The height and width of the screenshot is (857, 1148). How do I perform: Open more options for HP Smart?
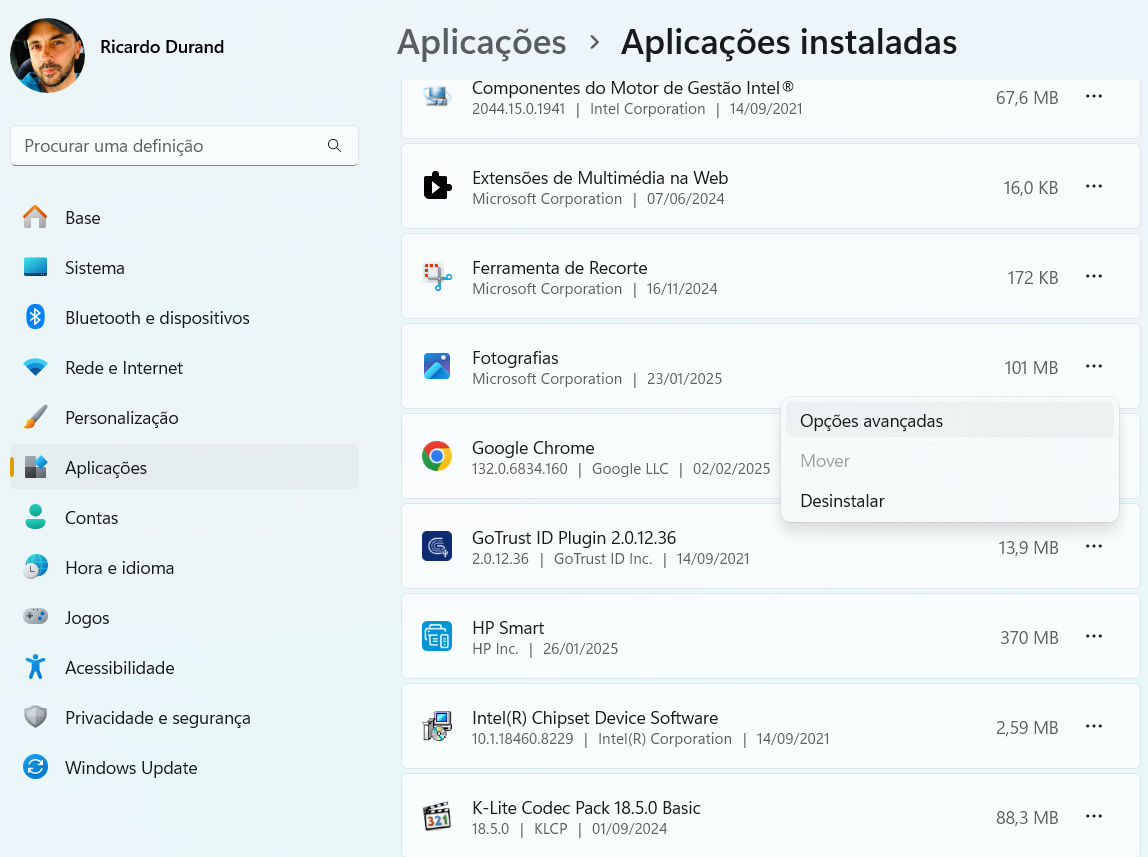click(x=1094, y=637)
